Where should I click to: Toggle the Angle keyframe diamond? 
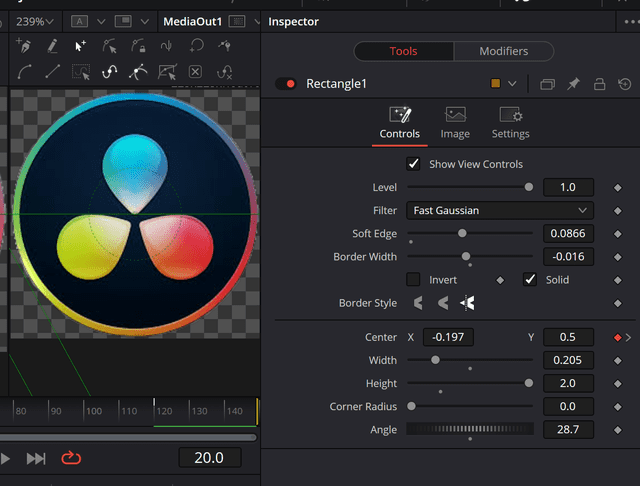(x=618, y=430)
